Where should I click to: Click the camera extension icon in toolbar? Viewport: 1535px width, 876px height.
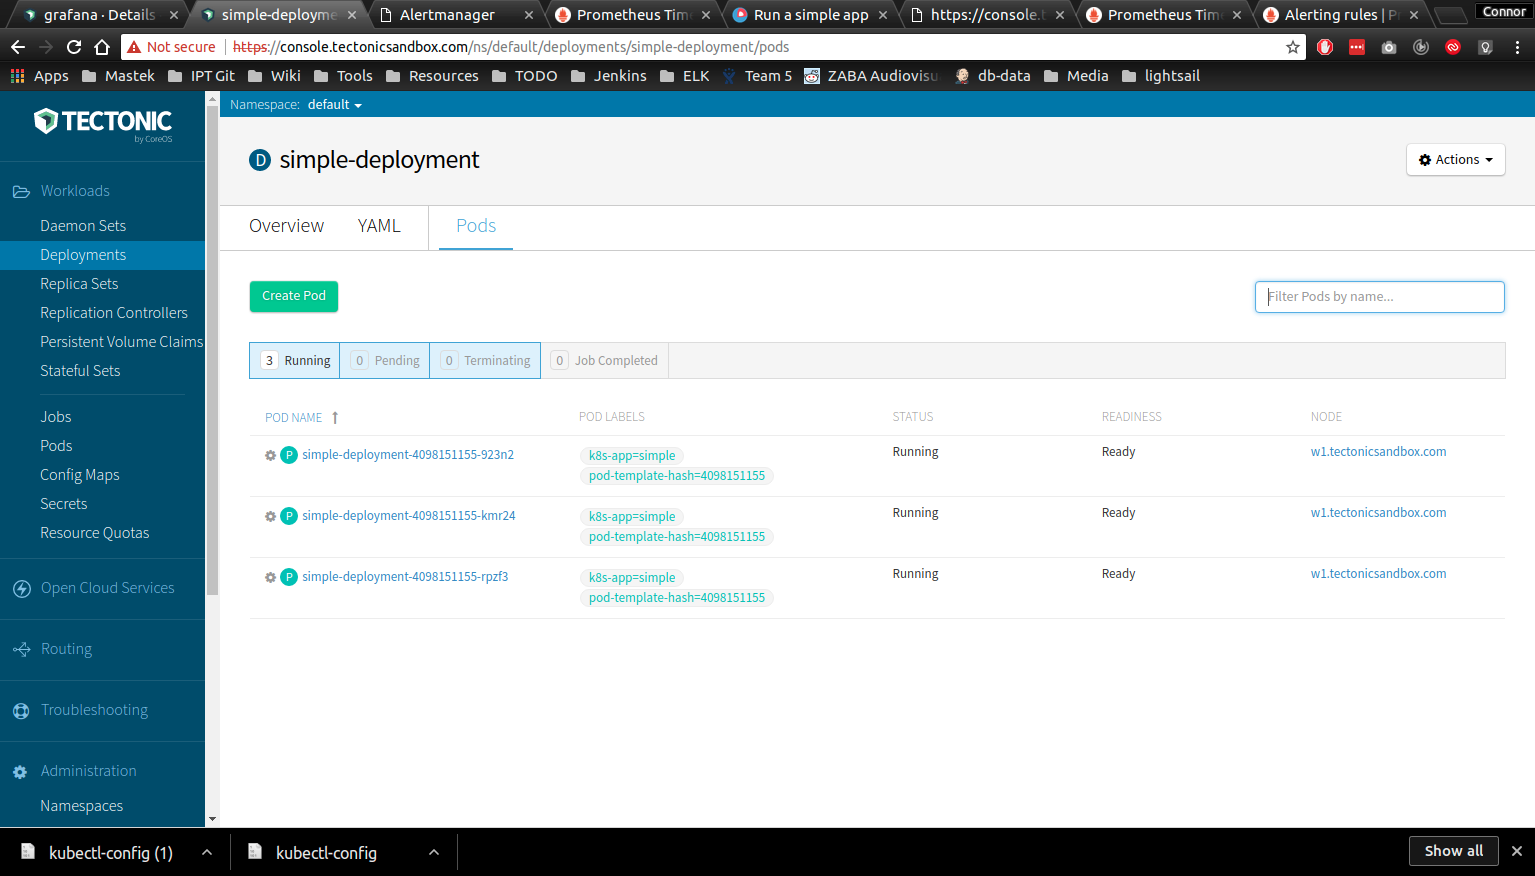[x=1389, y=47]
